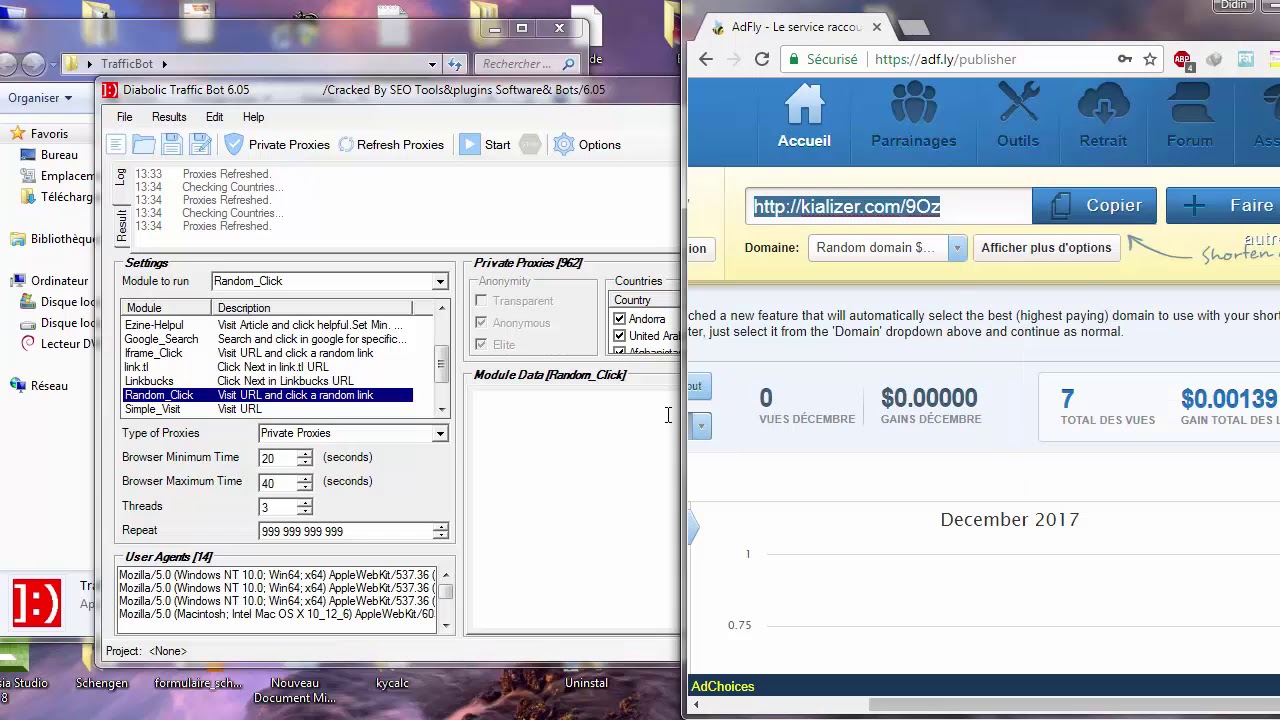This screenshot has height=720, width=1280.
Task: Expand the Type of Proxies dropdown
Action: coord(440,434)
